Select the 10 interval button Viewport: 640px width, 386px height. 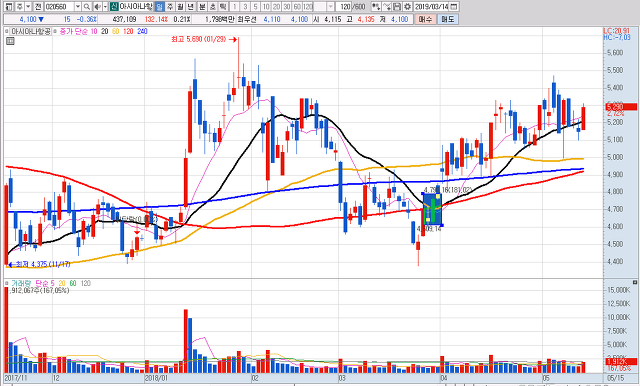click(266, 7)
